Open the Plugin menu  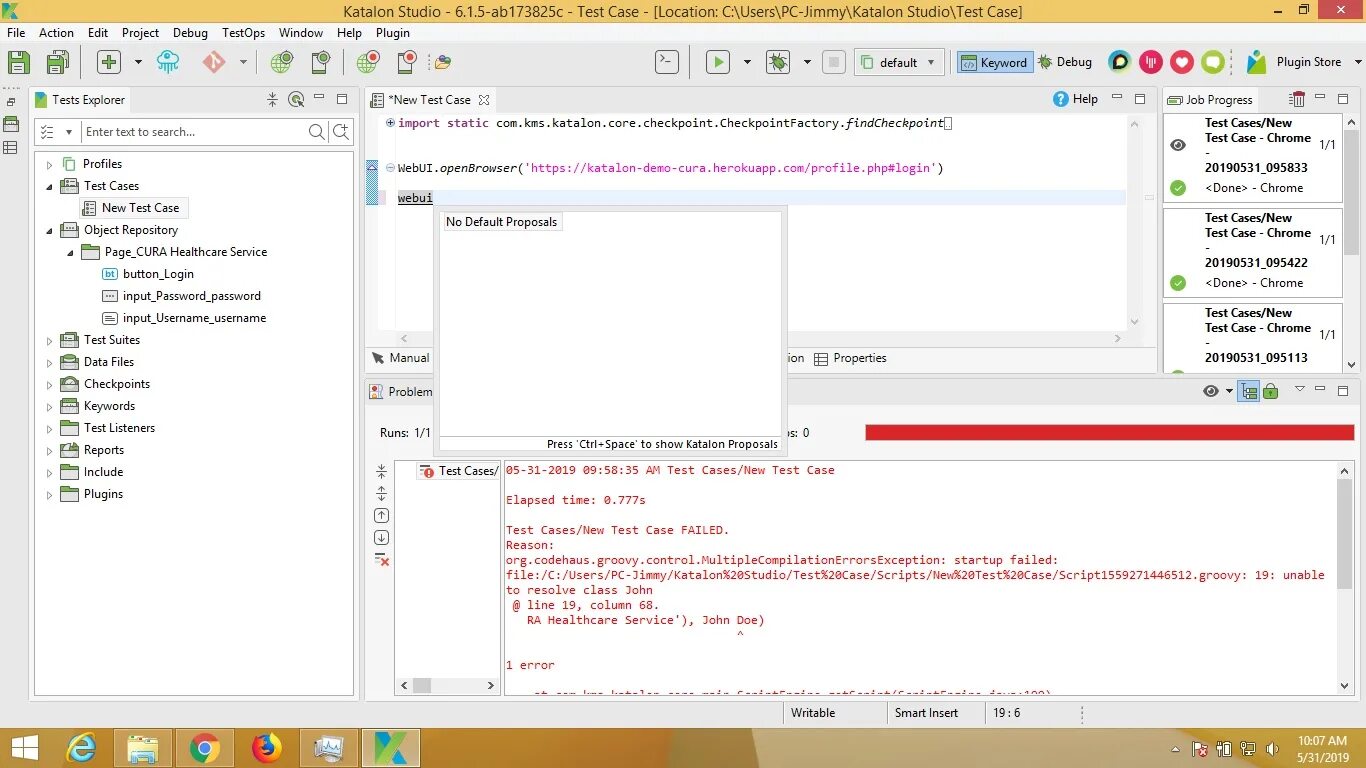[393, 32]
